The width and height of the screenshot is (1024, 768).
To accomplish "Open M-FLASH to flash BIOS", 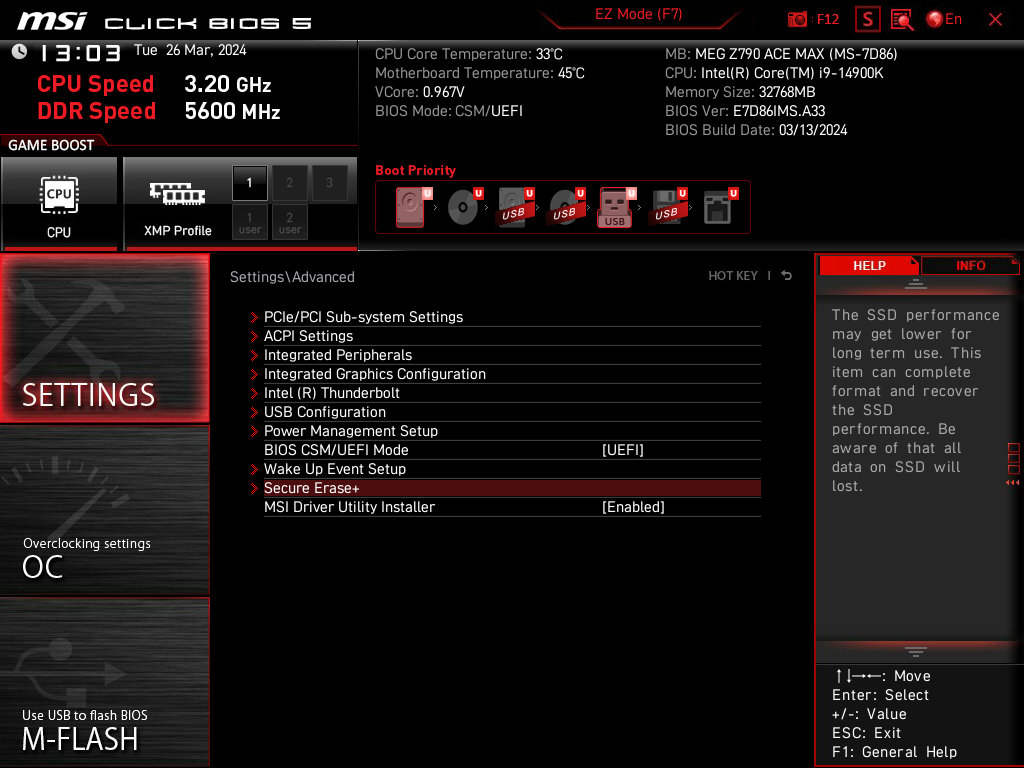I will [104, 682].
